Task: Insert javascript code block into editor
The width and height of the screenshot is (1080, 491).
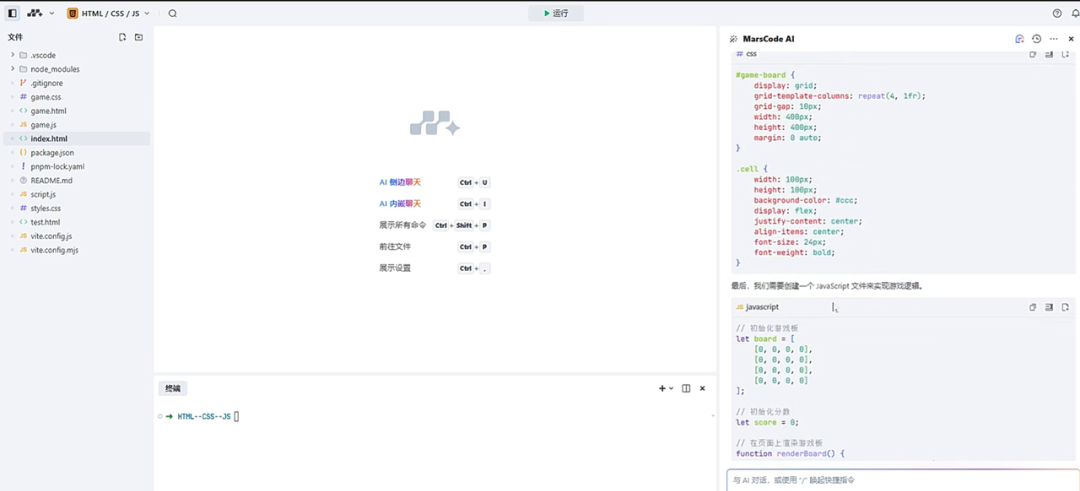Action: (x=1049, y=307)
